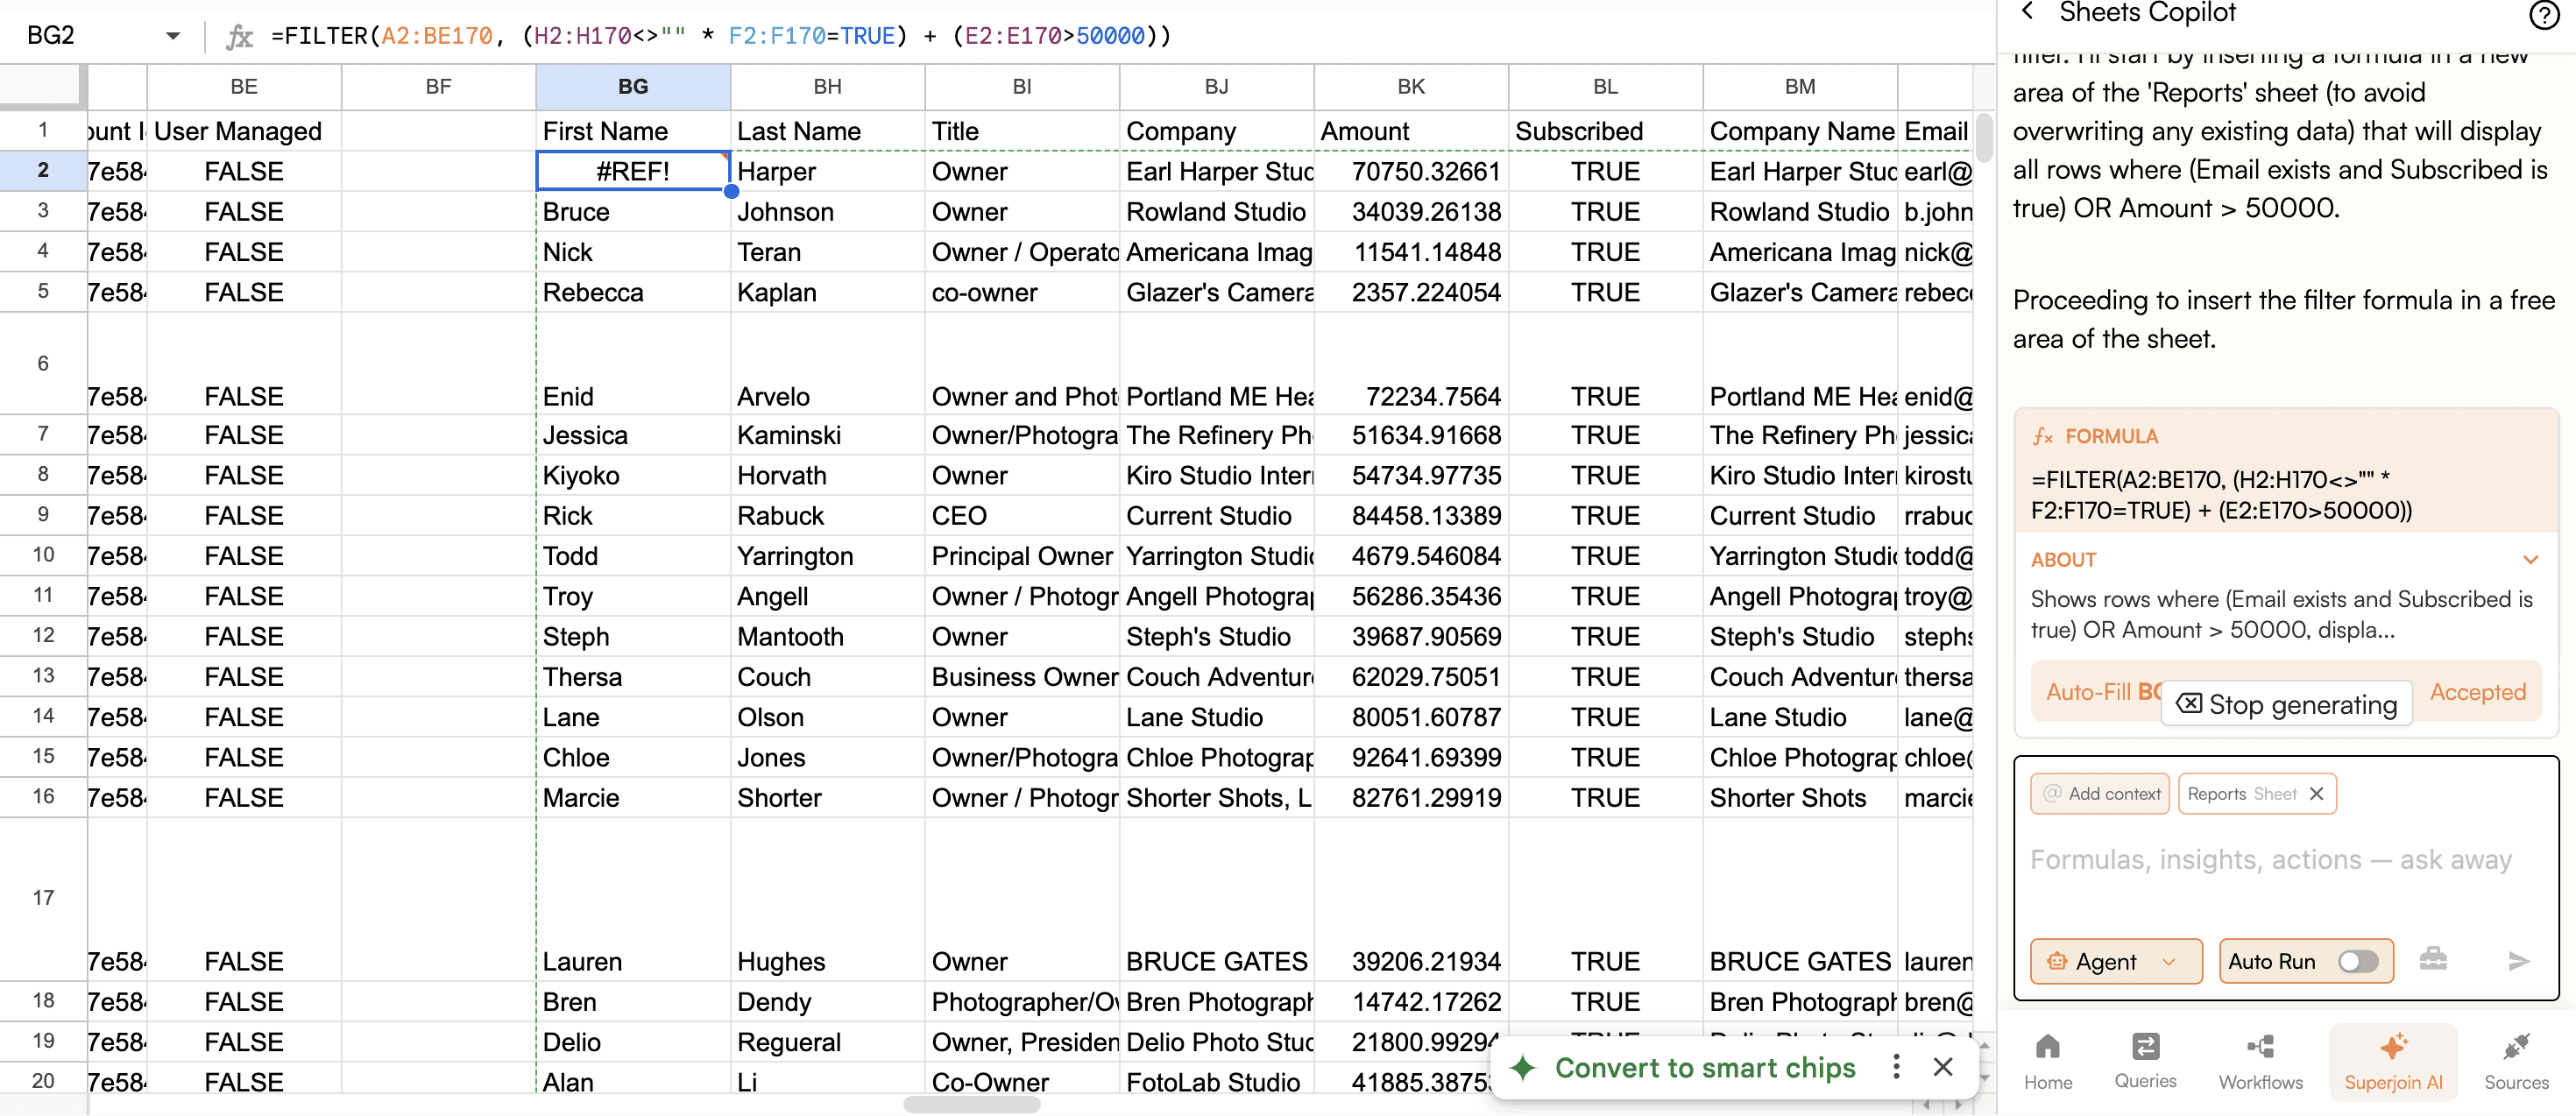Click the back arrow in Sheets Copilot header

(x=2027, y=12)
